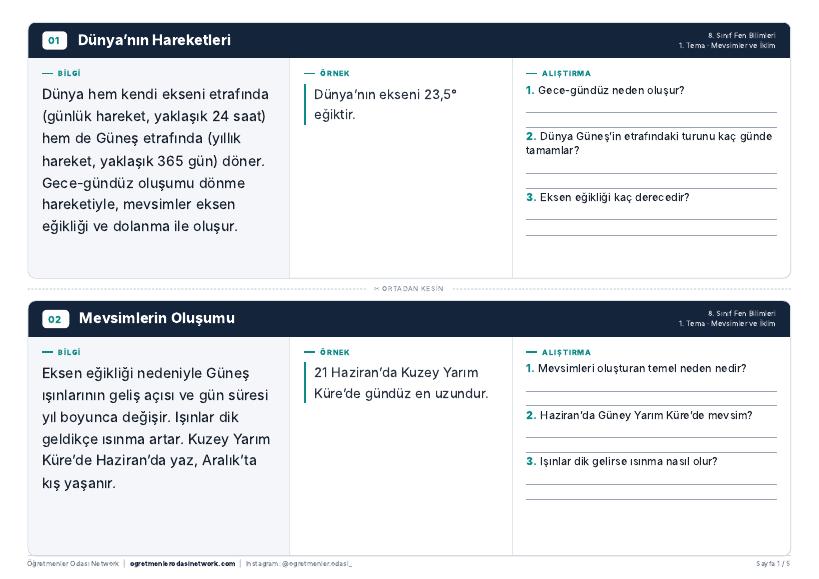Select the Mevsimlerin Oluşumu heading
The width and height of the screenshot is (819, 579).
tap(157, 318)
